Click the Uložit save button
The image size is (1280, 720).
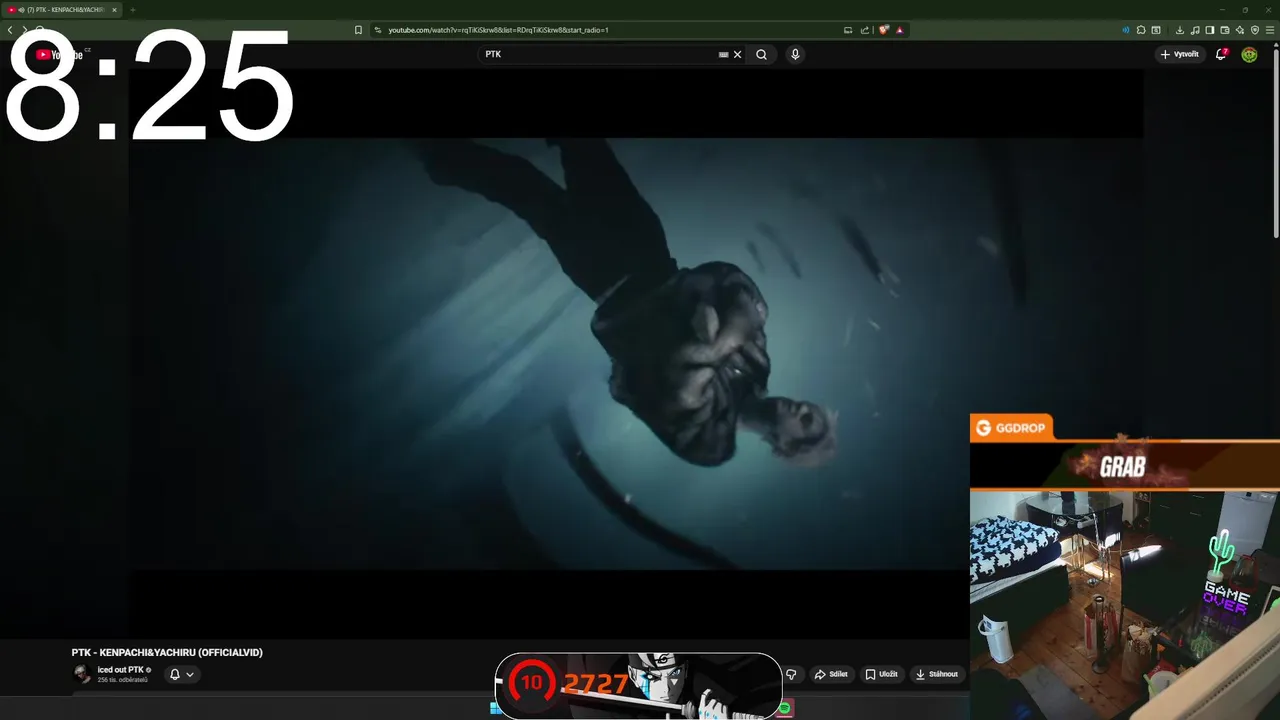[881, 674]
